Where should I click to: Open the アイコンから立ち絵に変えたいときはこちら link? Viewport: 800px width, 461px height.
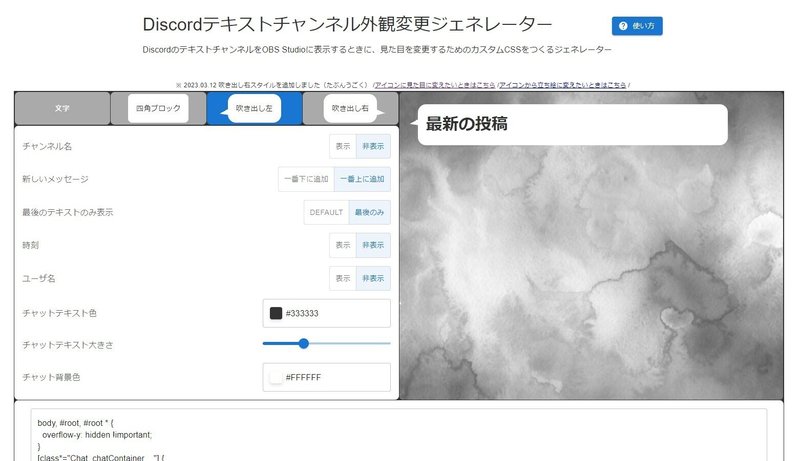point(563,85)
